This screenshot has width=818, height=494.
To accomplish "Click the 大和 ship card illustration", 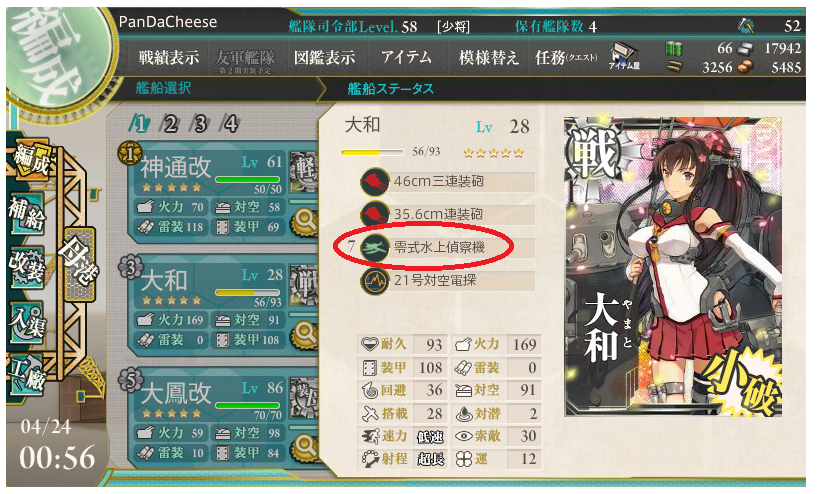I will [x=673, y=266].
